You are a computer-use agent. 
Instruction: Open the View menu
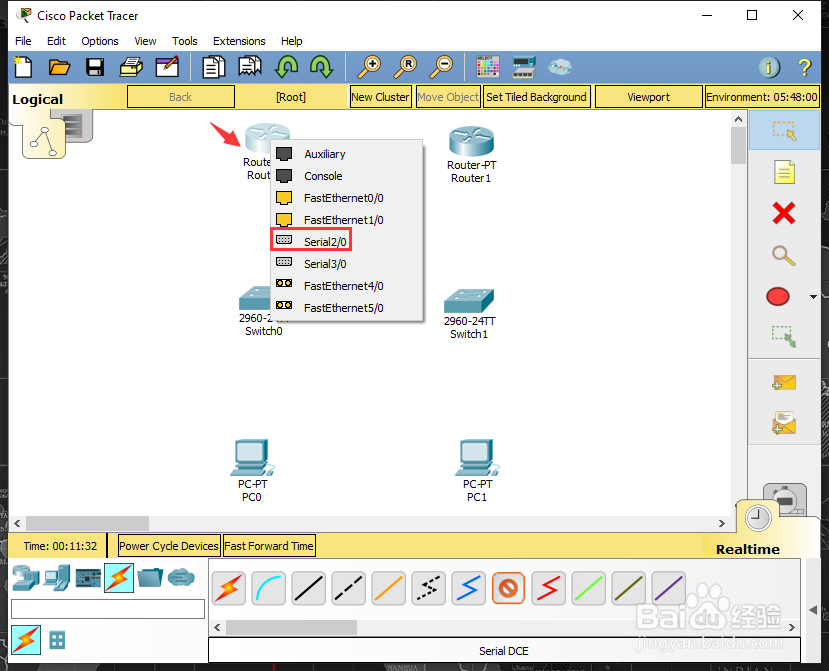point(145,41)
